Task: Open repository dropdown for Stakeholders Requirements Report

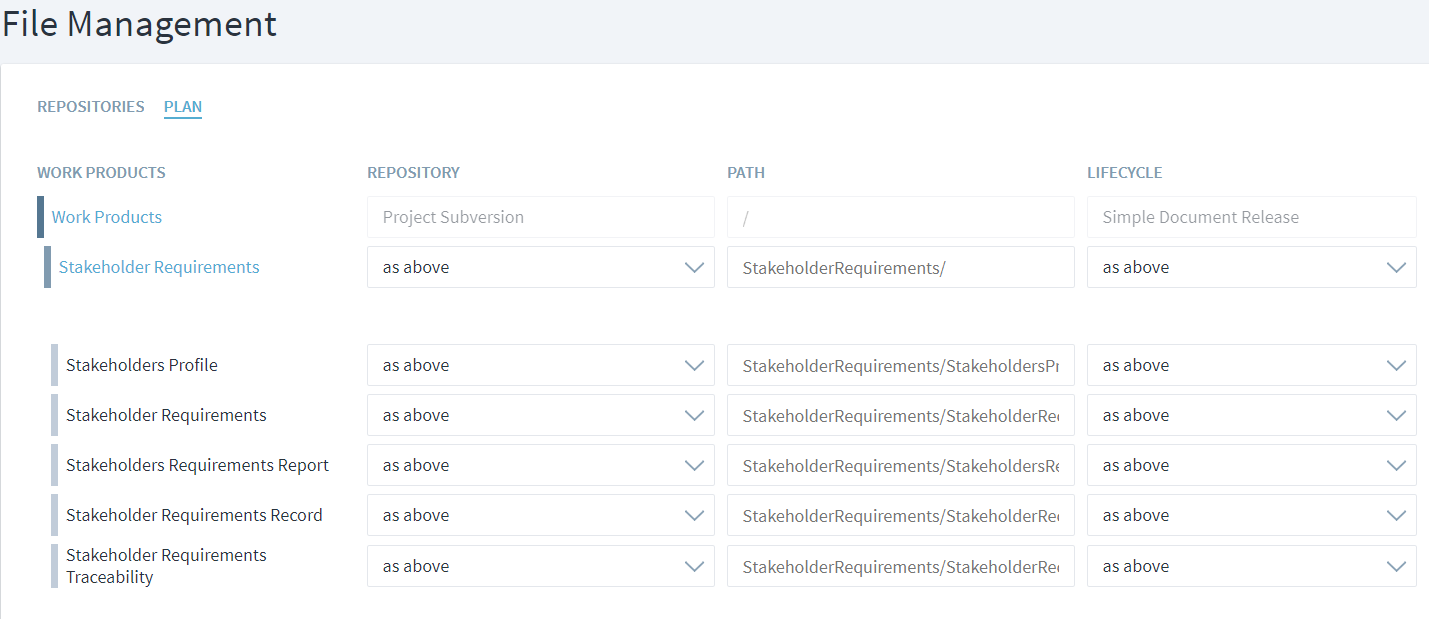Action: tap(540, 465)
